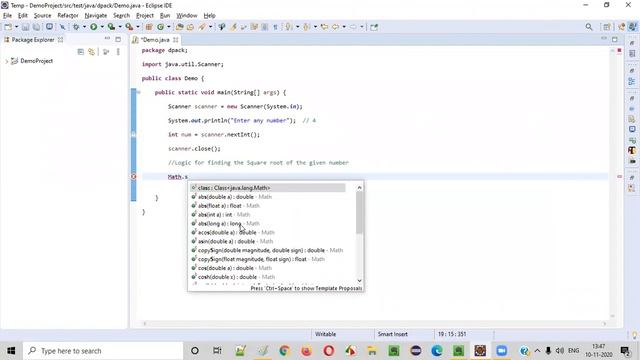Click the New Java Package icon
Screen dimensions: 640x360
coord(149,27)
